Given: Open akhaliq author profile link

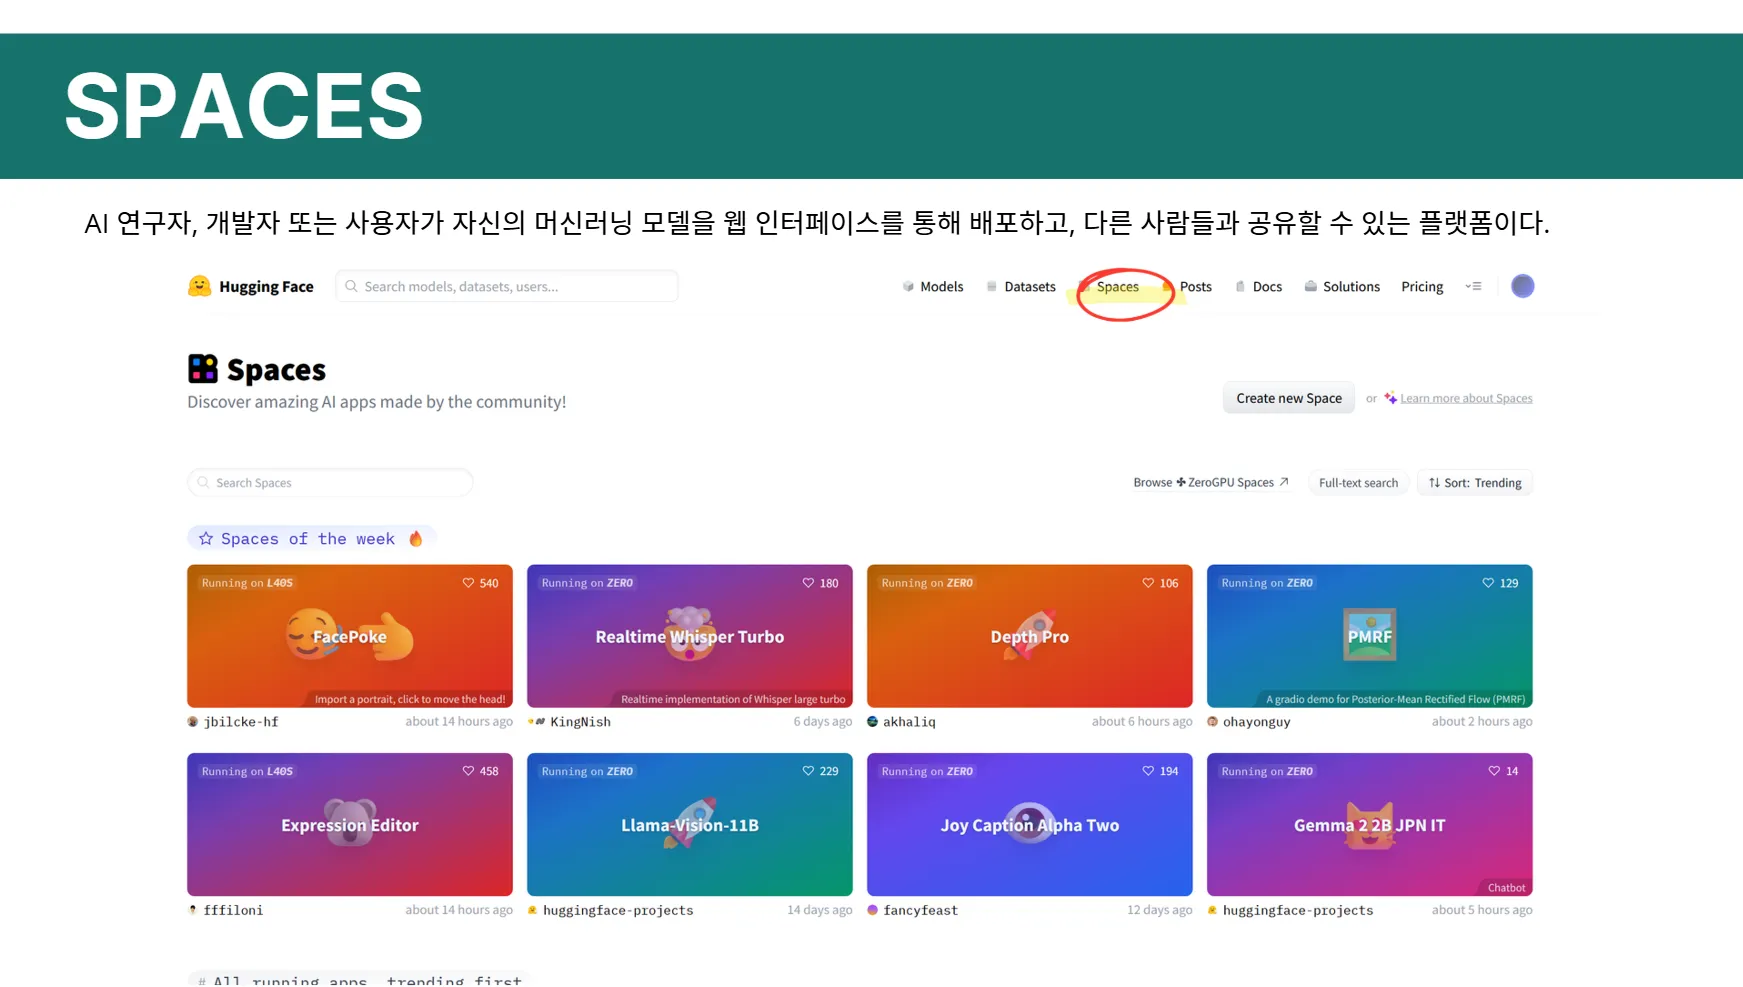Looking at the screenshot, I should pos(909,722).
